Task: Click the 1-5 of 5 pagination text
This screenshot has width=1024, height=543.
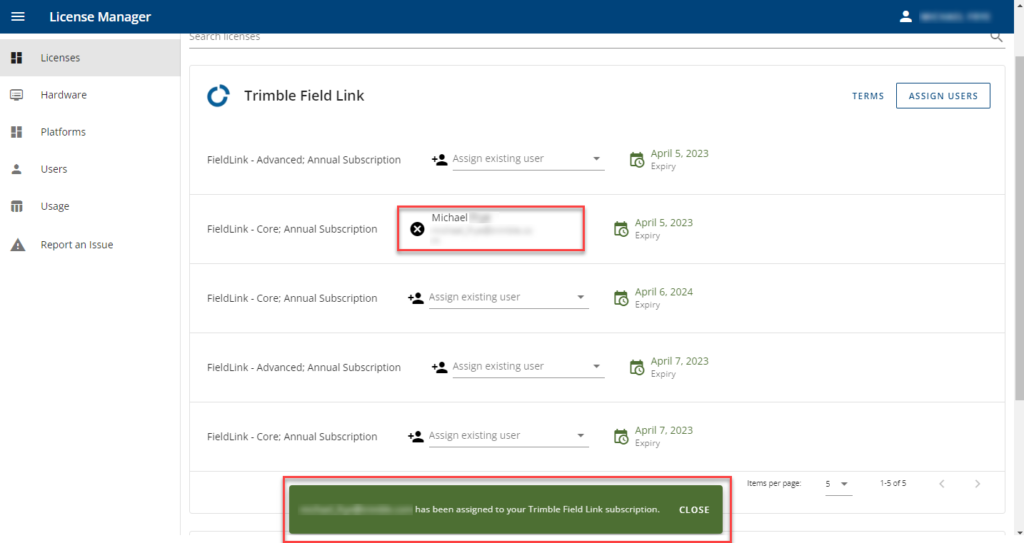Action: tap(893, 484)
